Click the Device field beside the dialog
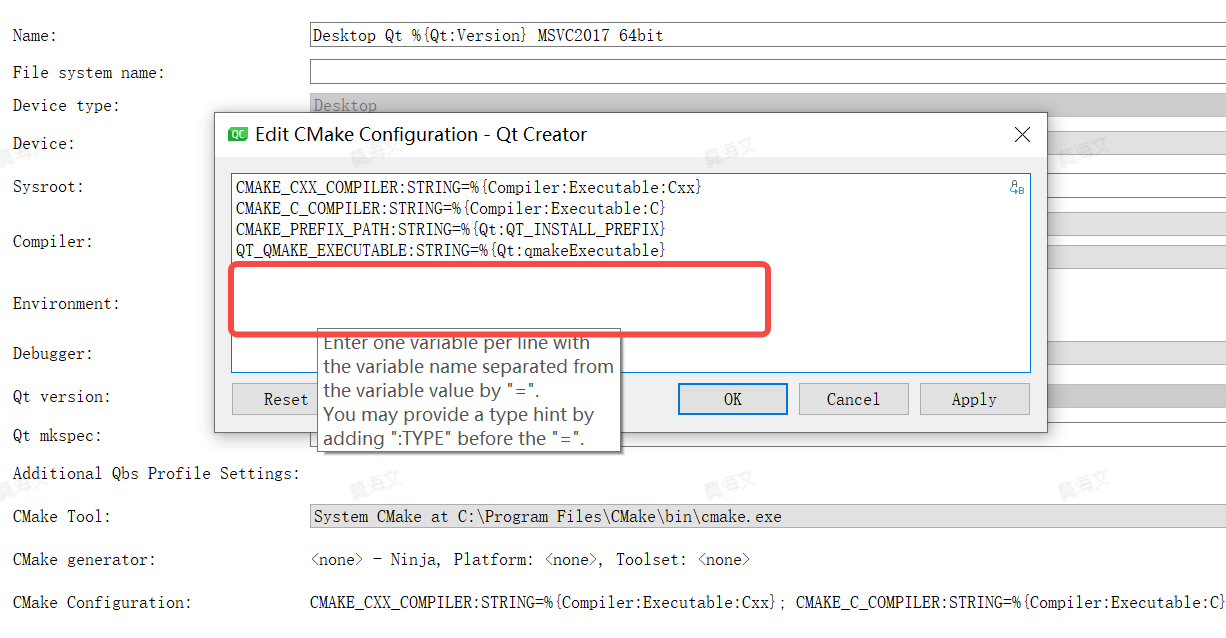 pyautogui.click(x=1136, y=143)
